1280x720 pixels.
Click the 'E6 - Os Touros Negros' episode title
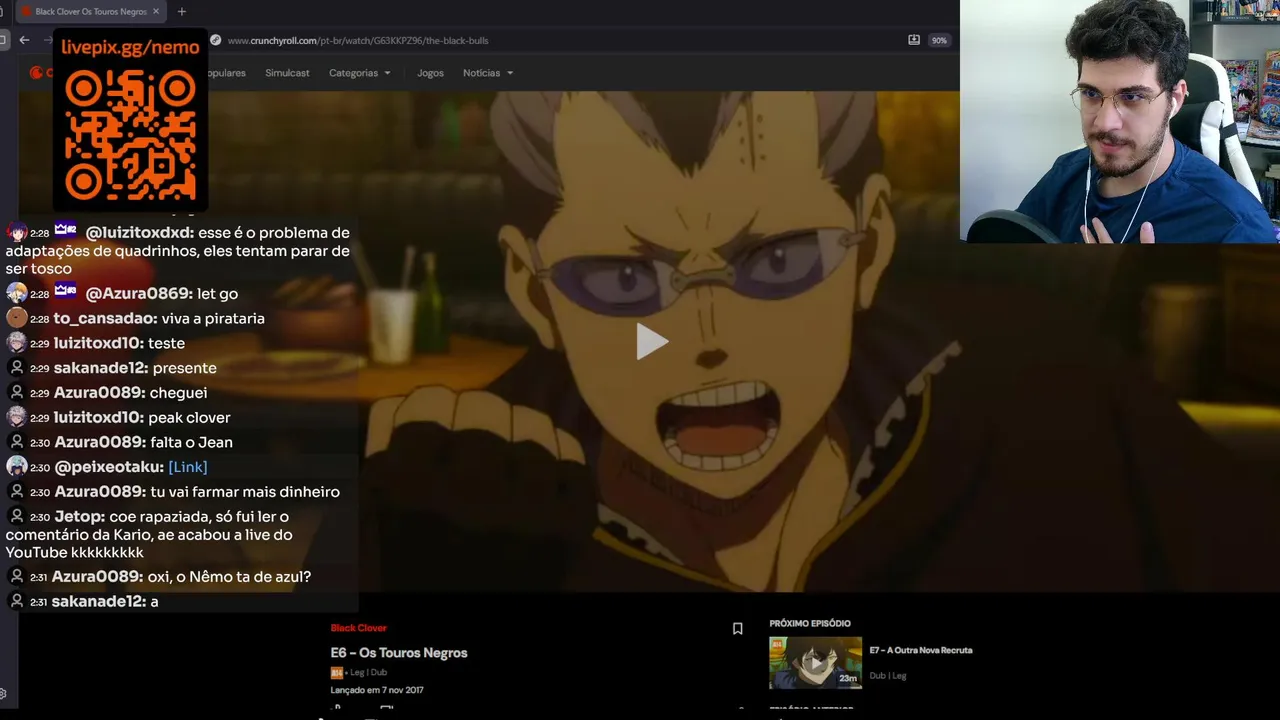(399, 653)
